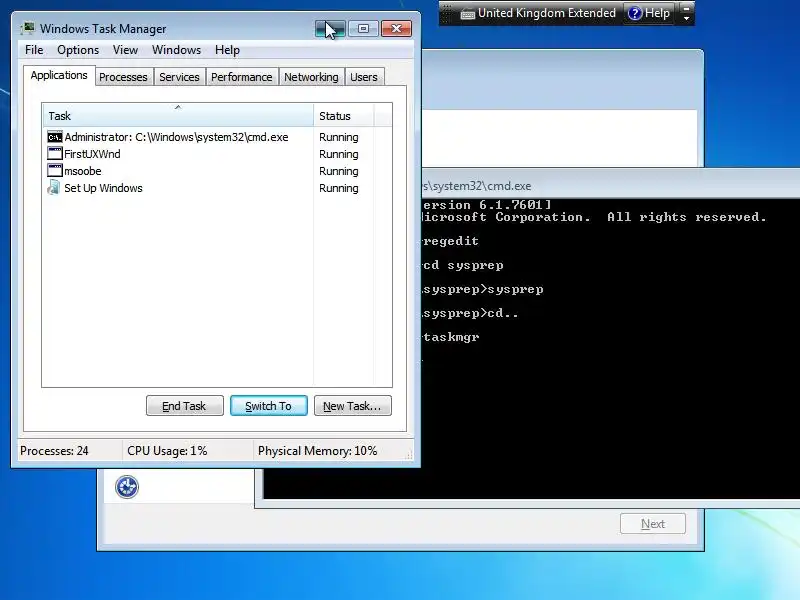Sort by the Task column header
800x600 pixels.
pos(178,115)
